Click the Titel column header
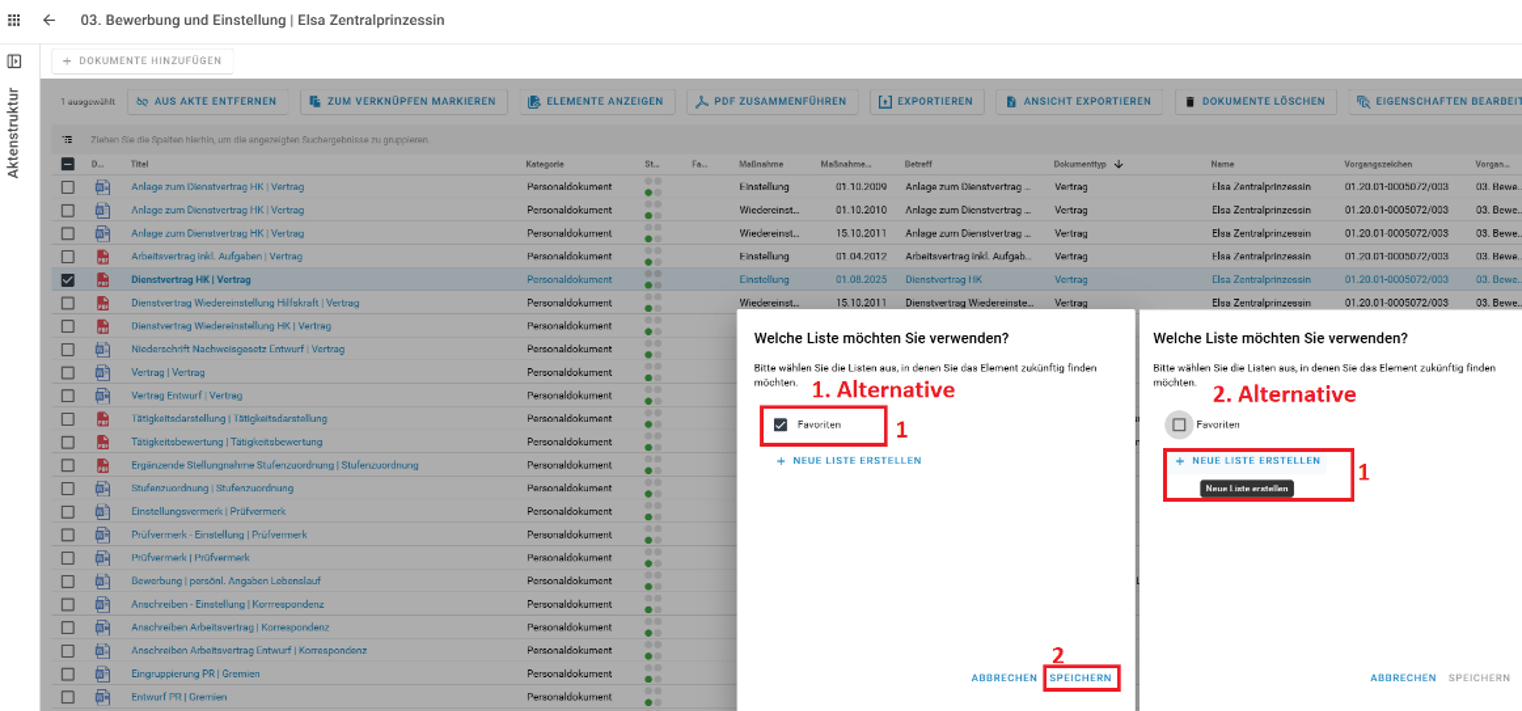The width and height of the screenshot is (1522, 711). (140, 164)
